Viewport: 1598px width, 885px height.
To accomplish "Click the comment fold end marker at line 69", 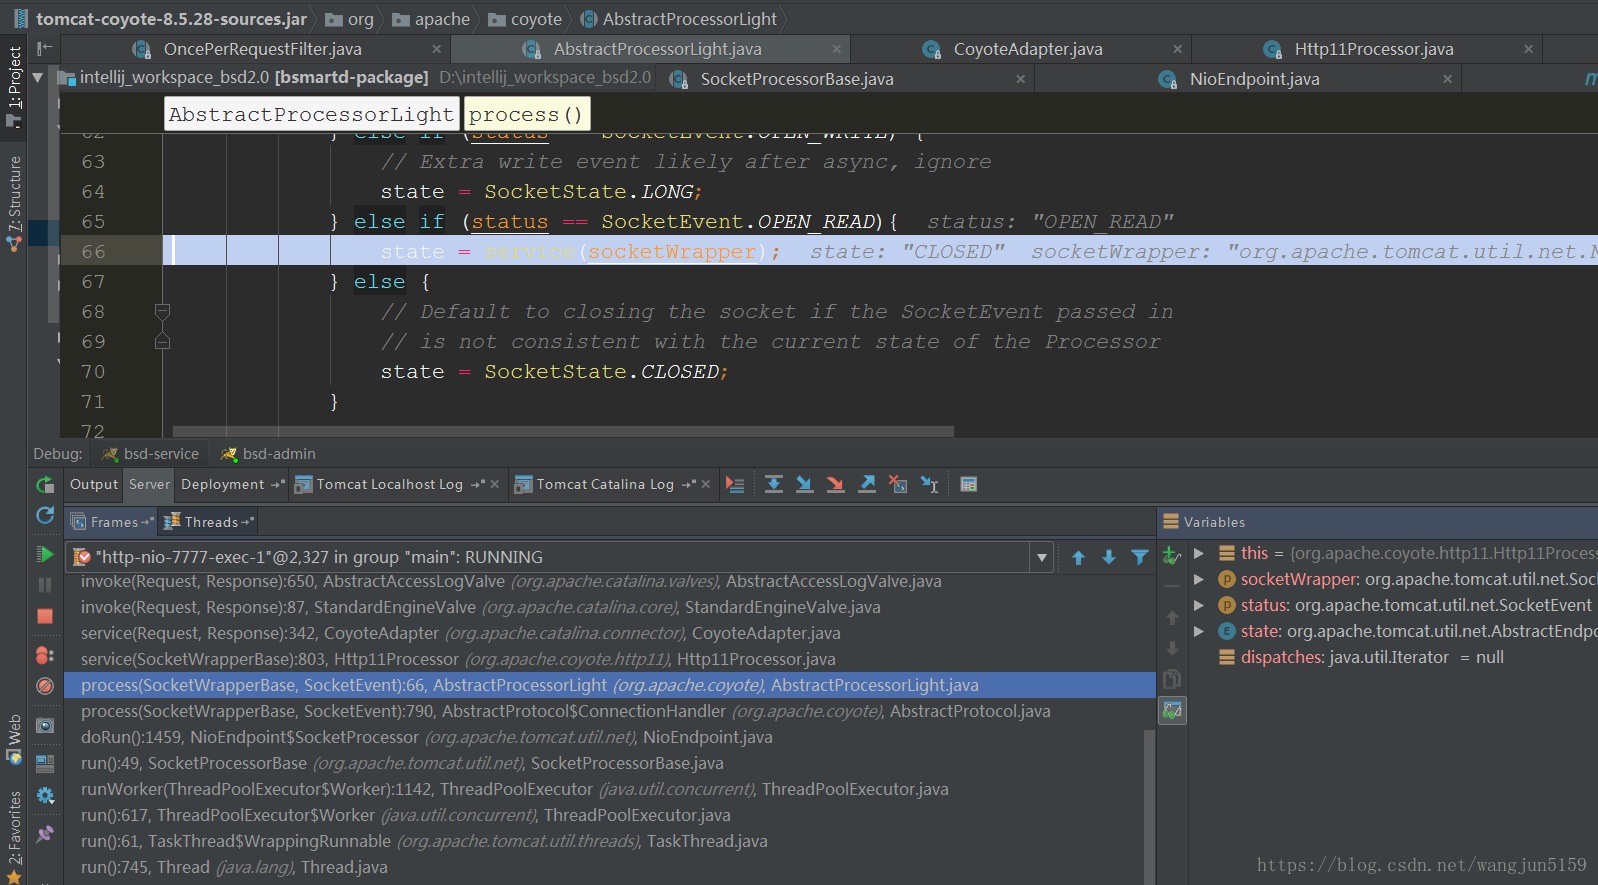I will [162, 342].
